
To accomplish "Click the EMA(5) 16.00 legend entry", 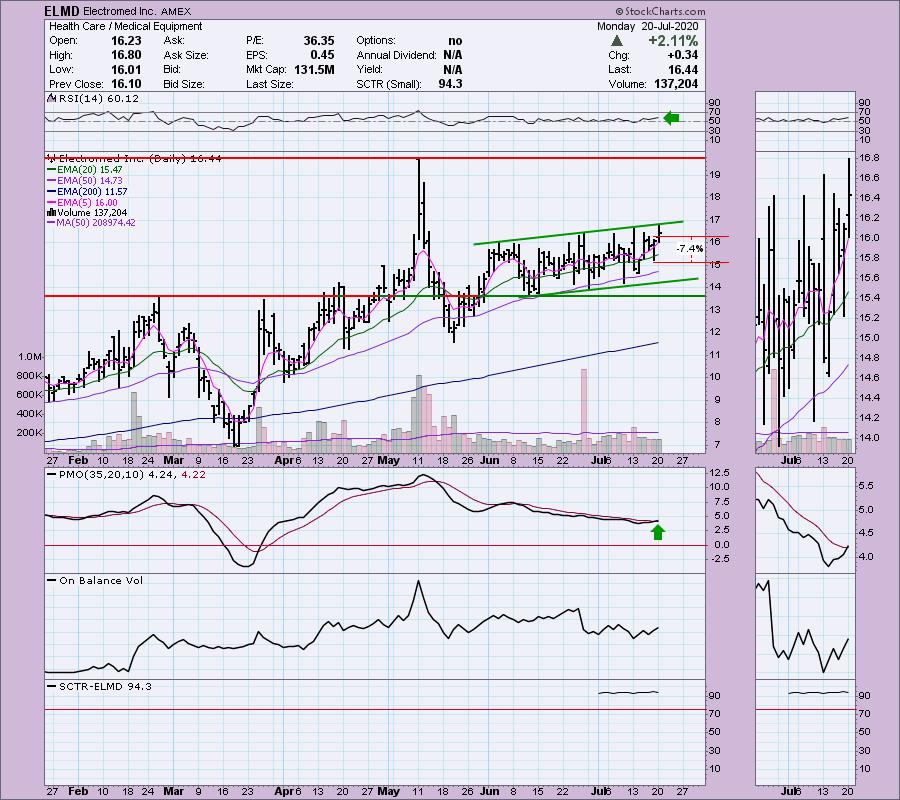I will tap(87, 203).
